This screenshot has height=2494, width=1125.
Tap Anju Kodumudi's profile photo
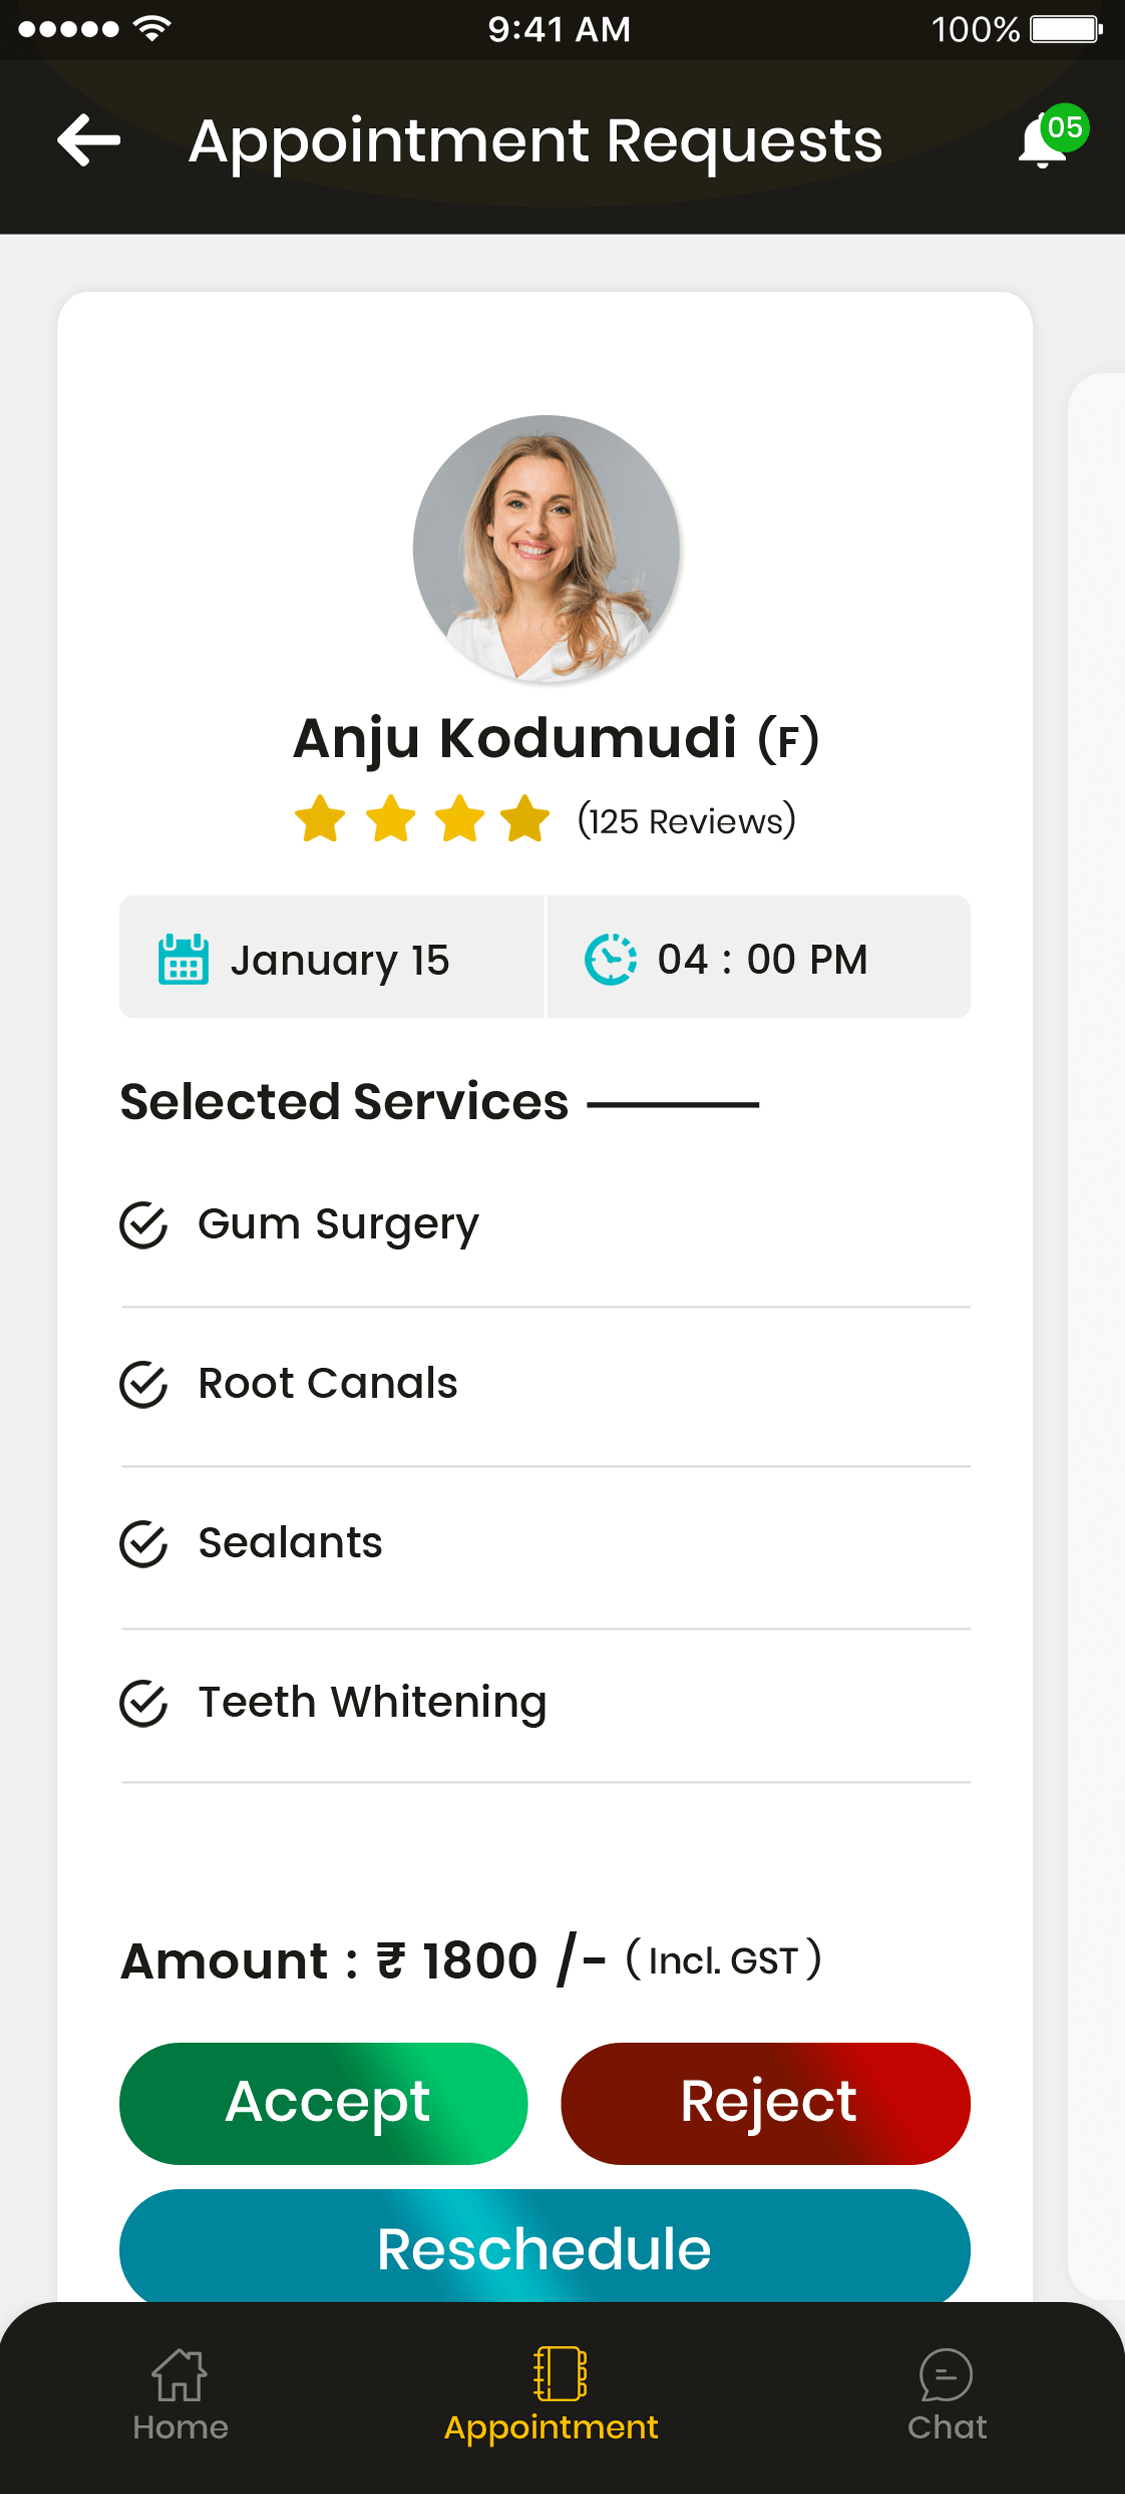(x=546, y=548)
